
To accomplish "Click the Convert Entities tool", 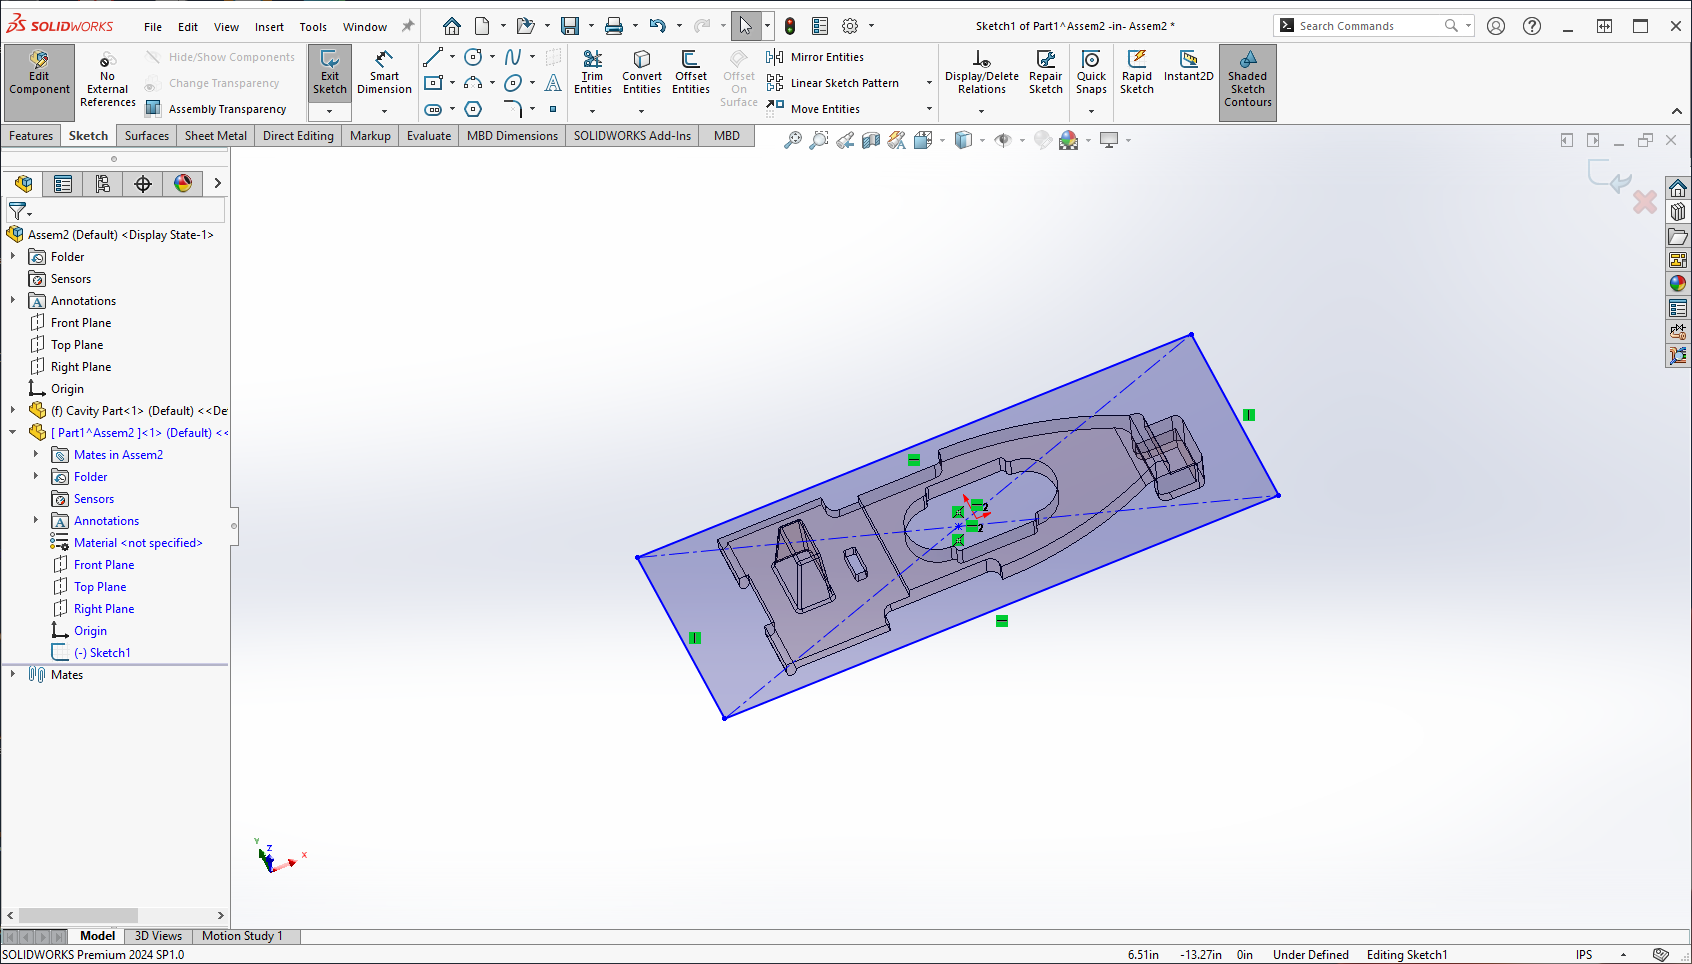I will tap(642, 72).
